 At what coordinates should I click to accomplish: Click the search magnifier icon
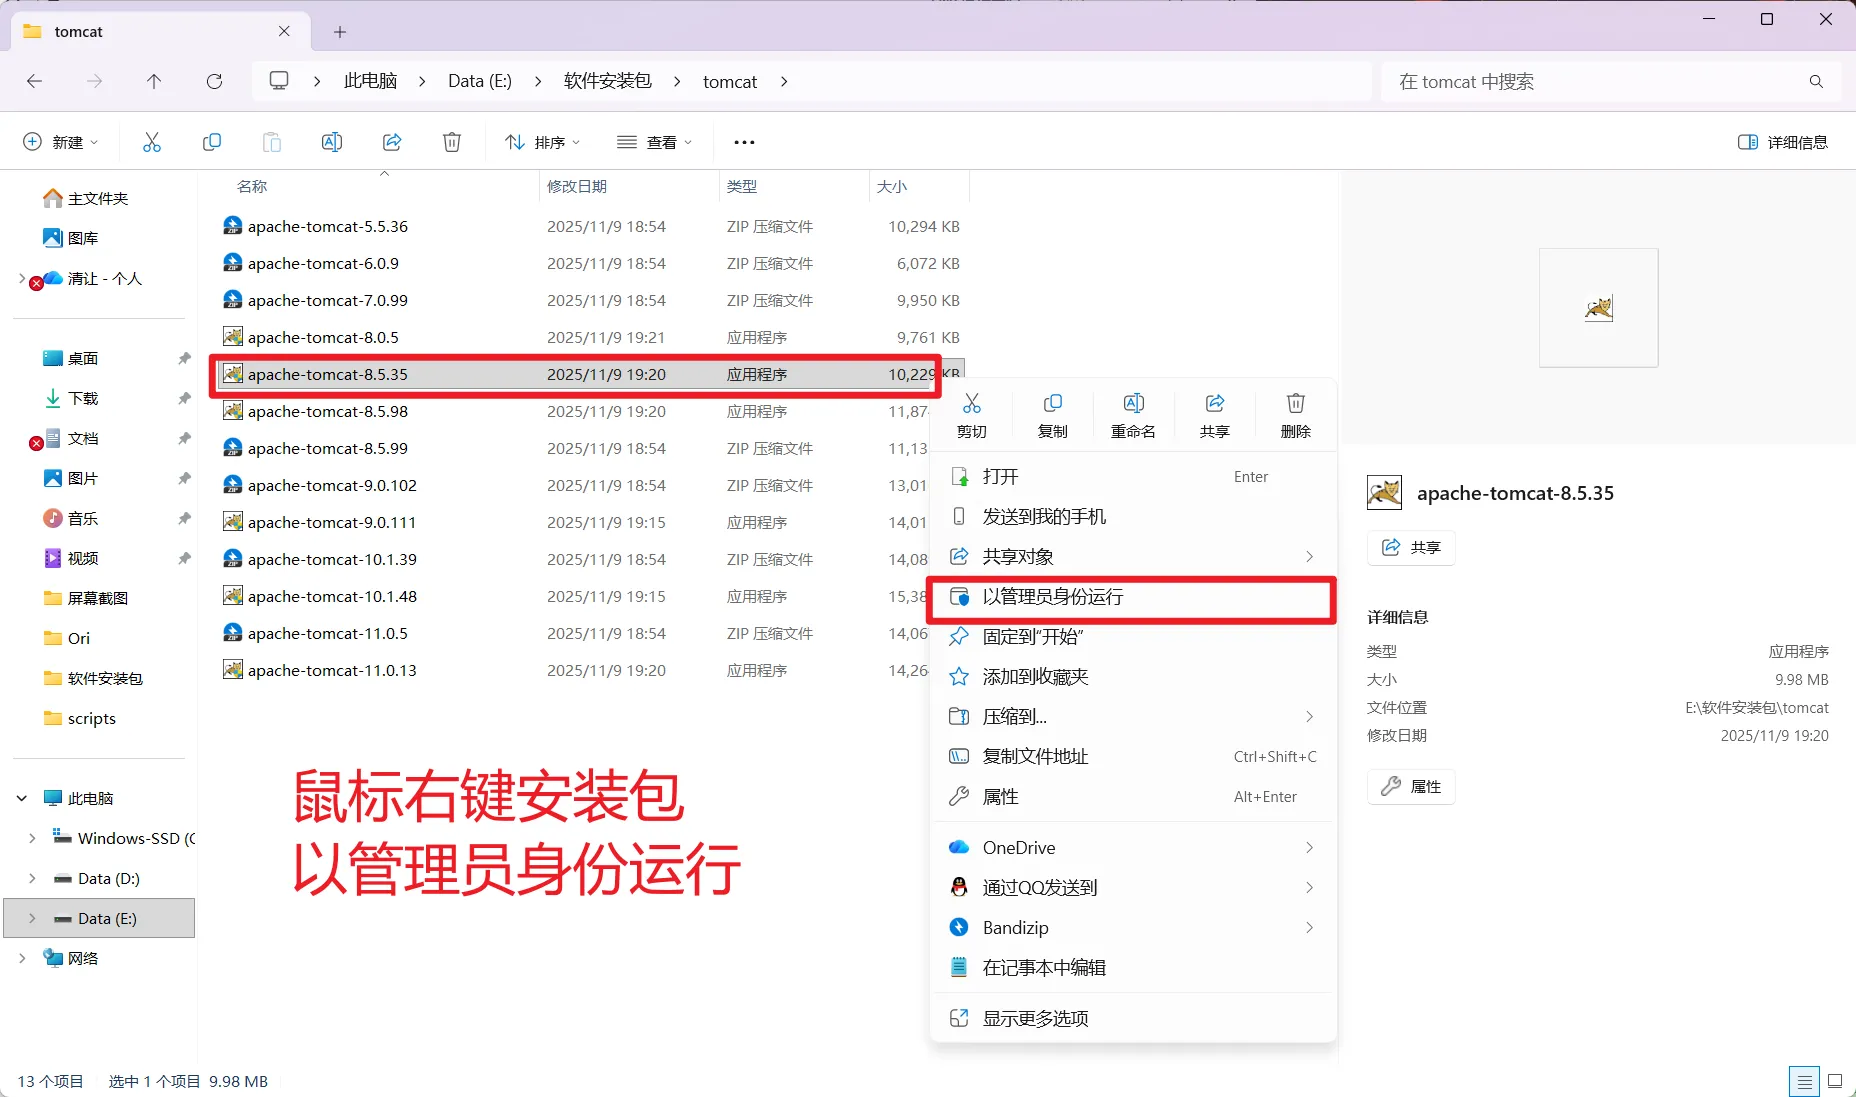[x=1816, y=82]
